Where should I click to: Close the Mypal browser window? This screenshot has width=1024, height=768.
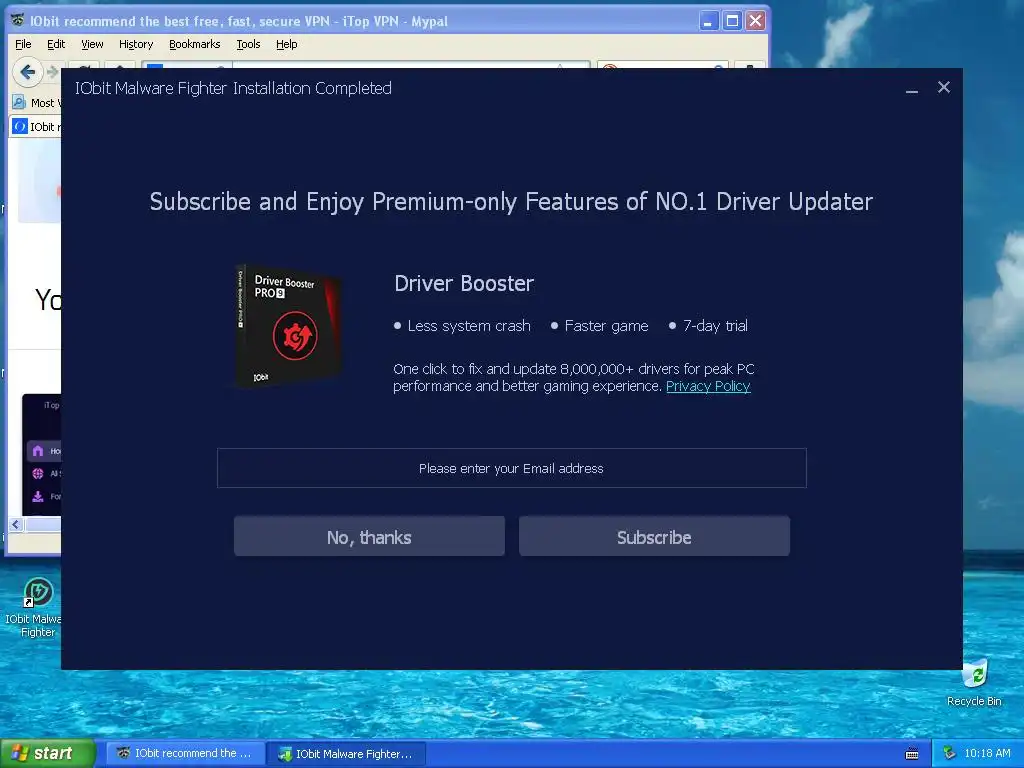756,21
